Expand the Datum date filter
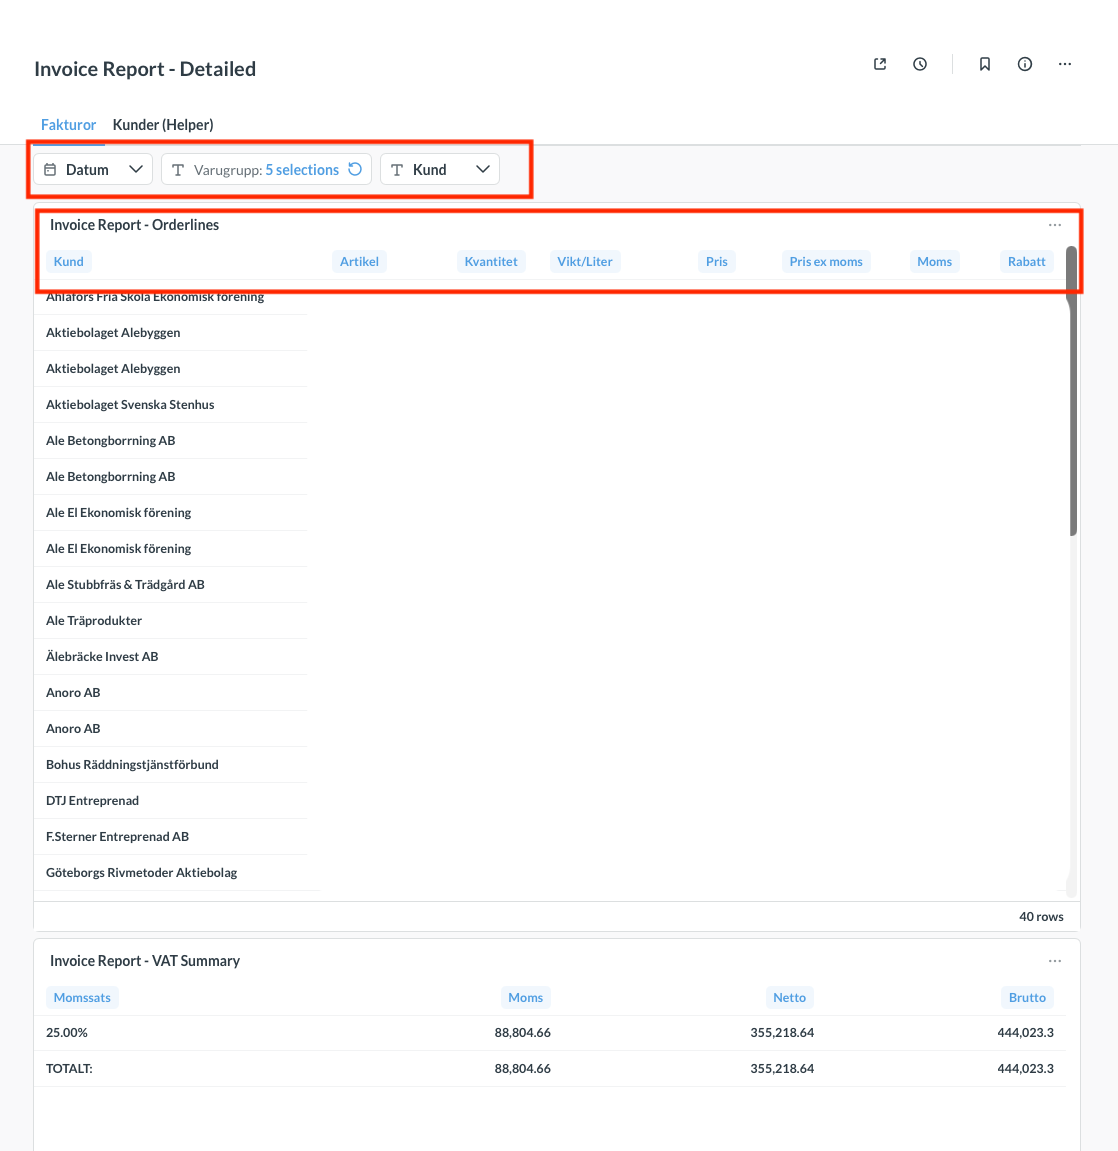This screenshot has height=1151, width=1118. [93, 170]
